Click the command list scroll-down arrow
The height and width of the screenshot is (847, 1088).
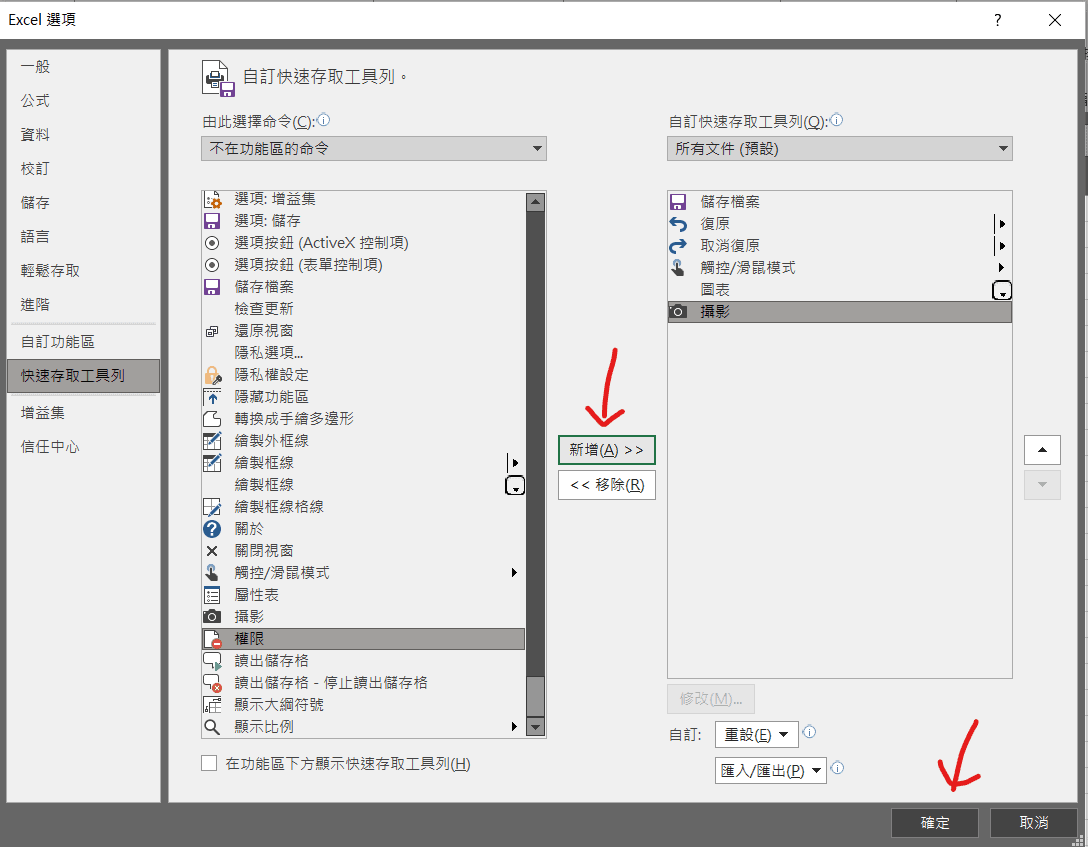[x=536, y=727]
